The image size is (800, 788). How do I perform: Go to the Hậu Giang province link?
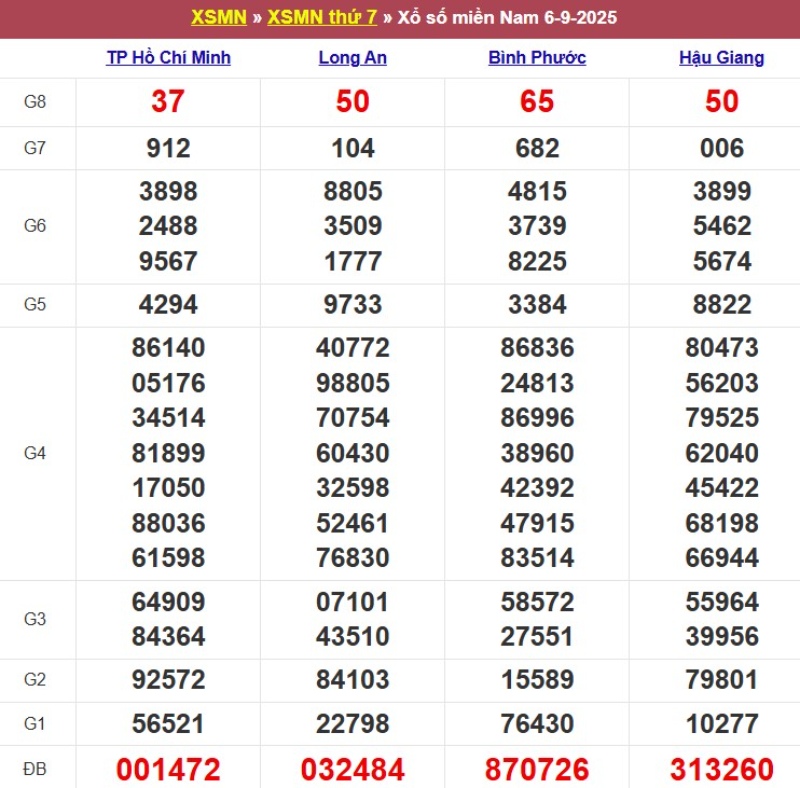click(x=721, y=58)
